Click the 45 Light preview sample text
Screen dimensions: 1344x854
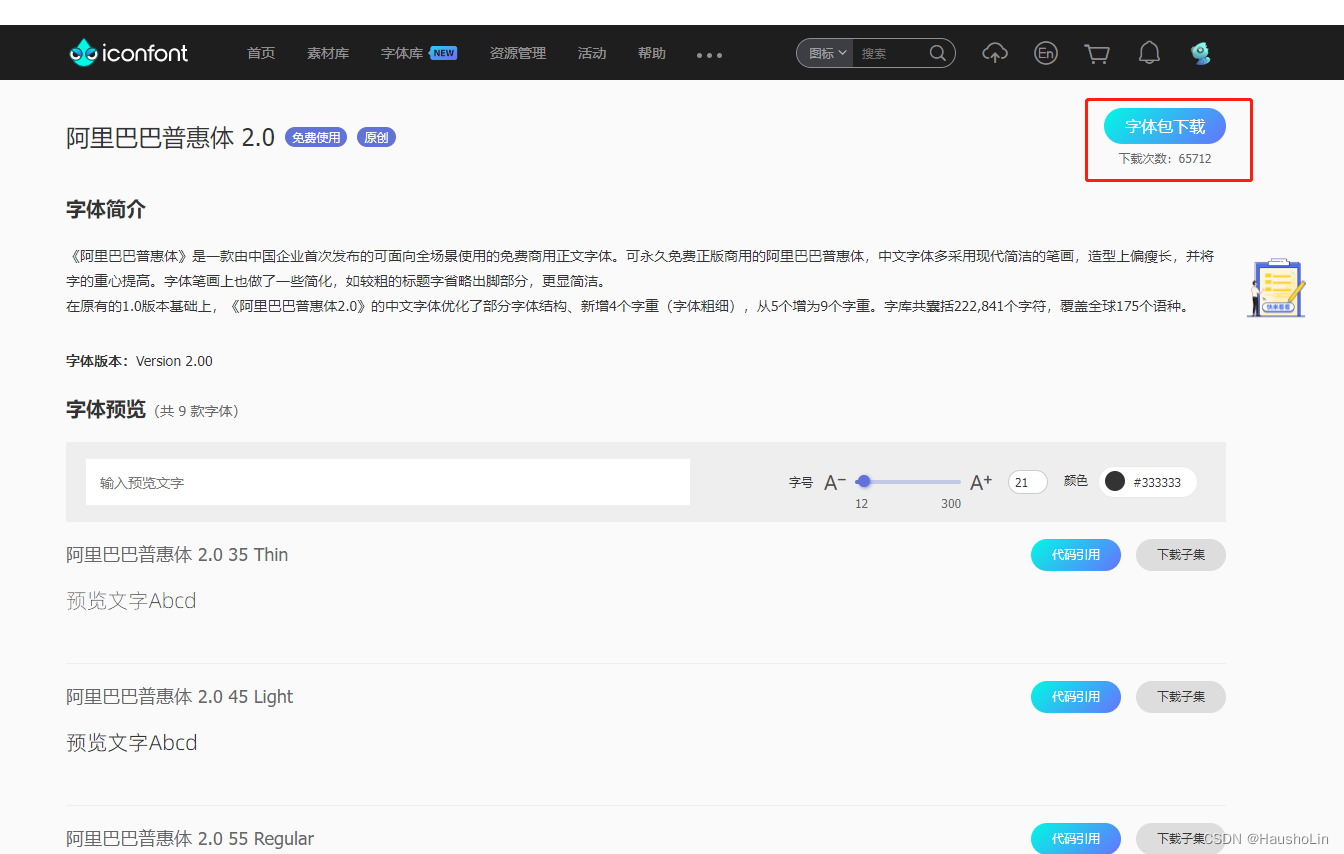click(x=132, y=743)
